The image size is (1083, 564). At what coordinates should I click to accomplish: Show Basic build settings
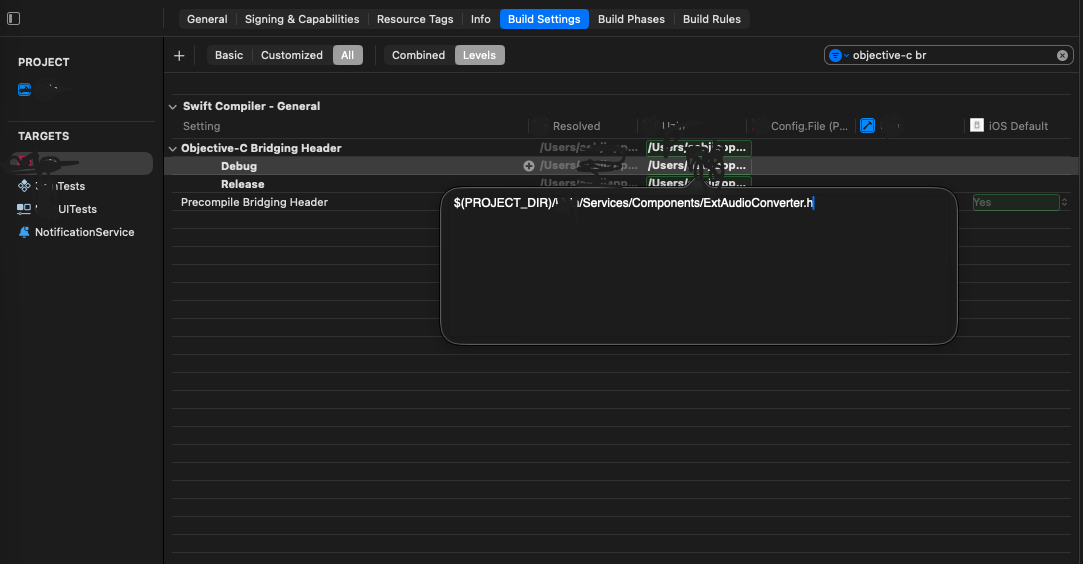tap(229, 55)
